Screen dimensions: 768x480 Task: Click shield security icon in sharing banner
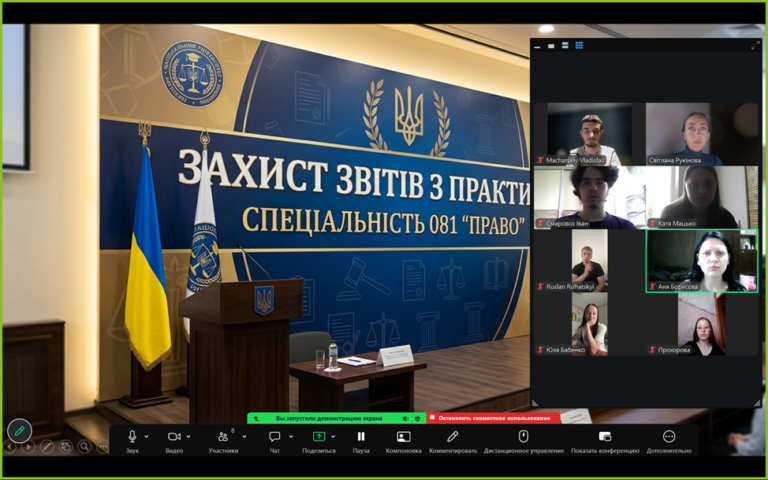[417, 419]
